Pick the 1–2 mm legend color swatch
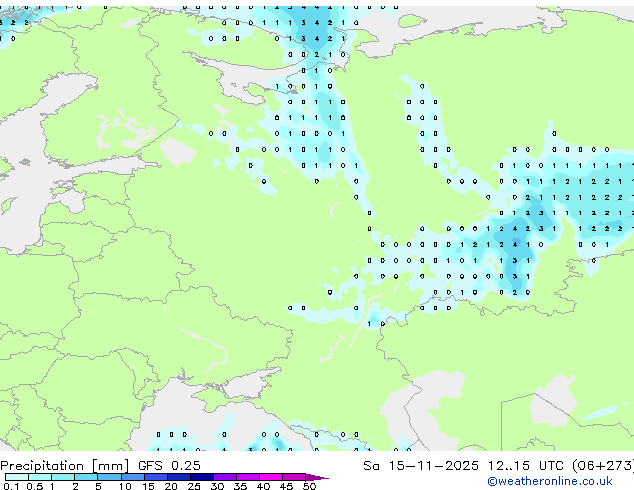 [x=63, y=477]
